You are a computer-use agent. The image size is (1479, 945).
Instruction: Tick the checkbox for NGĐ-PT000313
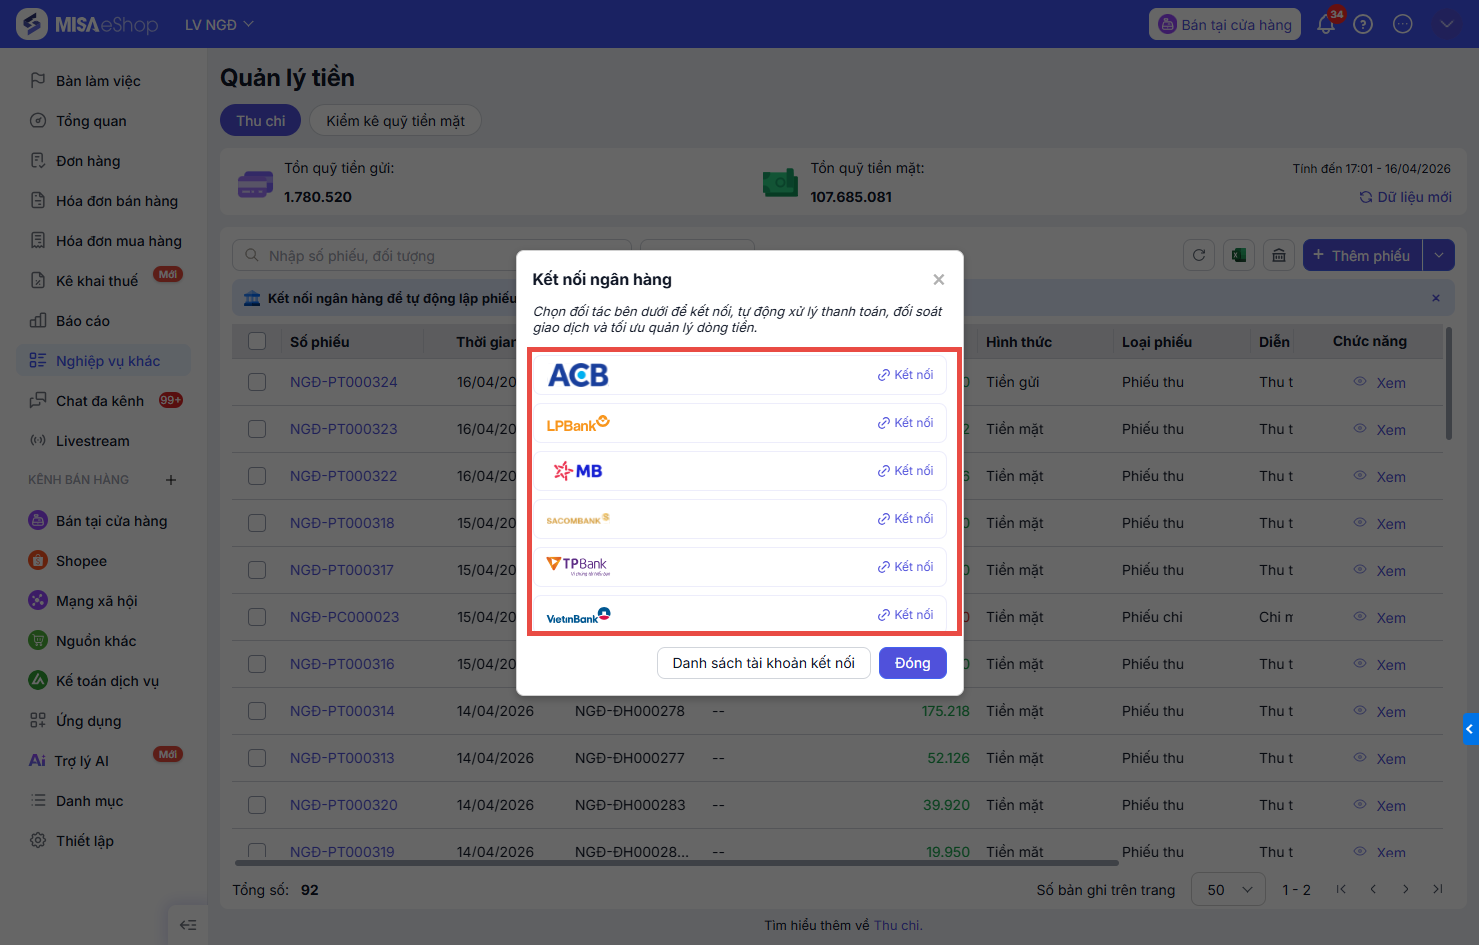click(x=257, y=758)
